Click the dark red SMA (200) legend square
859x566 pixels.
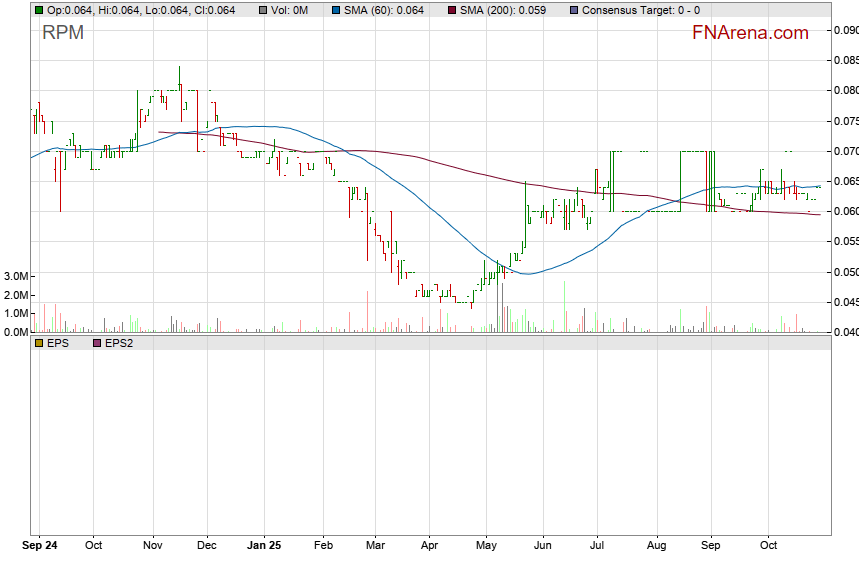tap(451, 10)
